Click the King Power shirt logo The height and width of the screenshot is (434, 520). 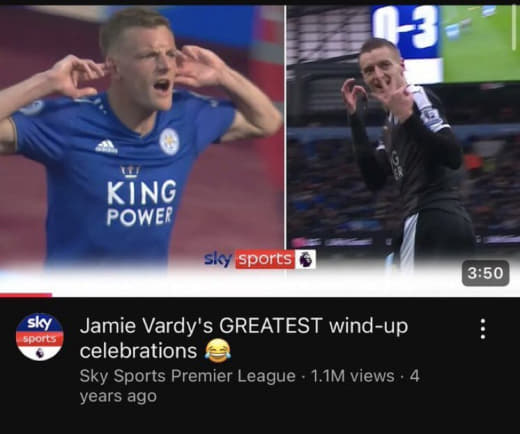[x=141, y=197]
